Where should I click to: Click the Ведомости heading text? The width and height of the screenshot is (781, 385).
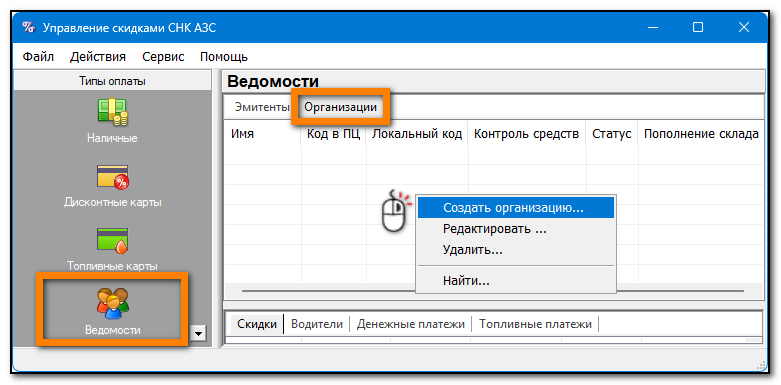[x=272, y=82]
